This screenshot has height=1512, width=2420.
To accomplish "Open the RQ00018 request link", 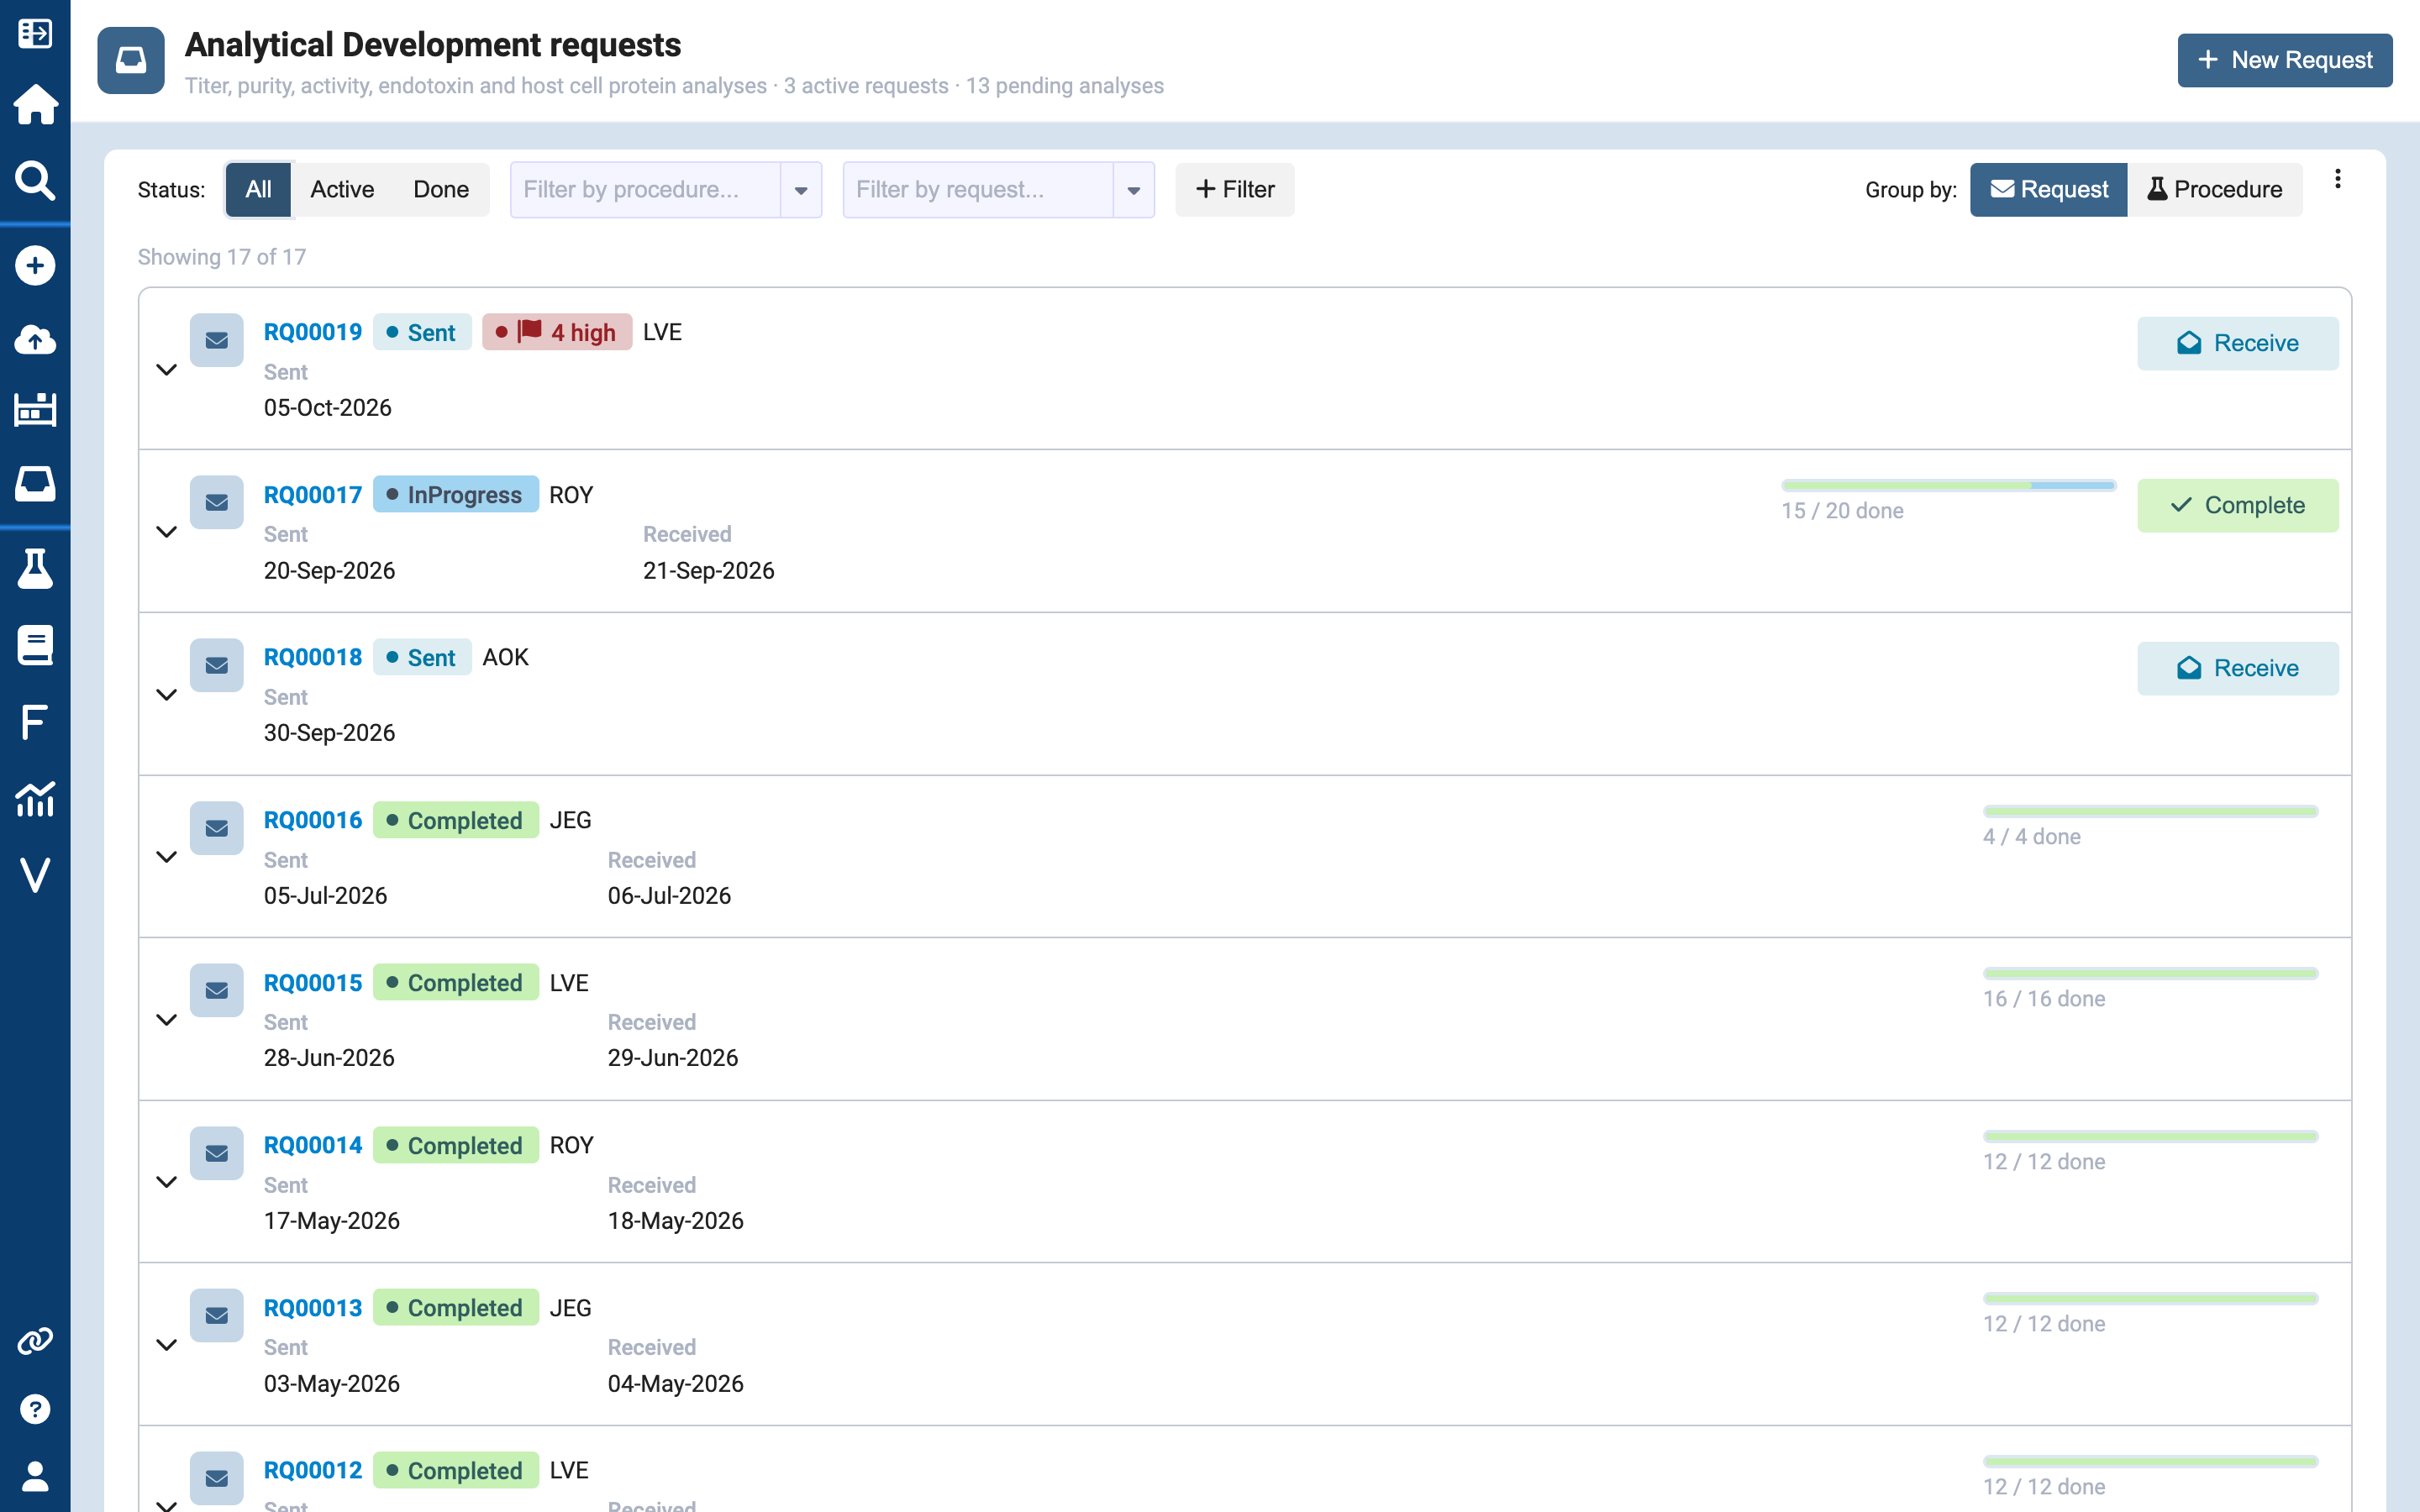I will click(x=312, y=658).
